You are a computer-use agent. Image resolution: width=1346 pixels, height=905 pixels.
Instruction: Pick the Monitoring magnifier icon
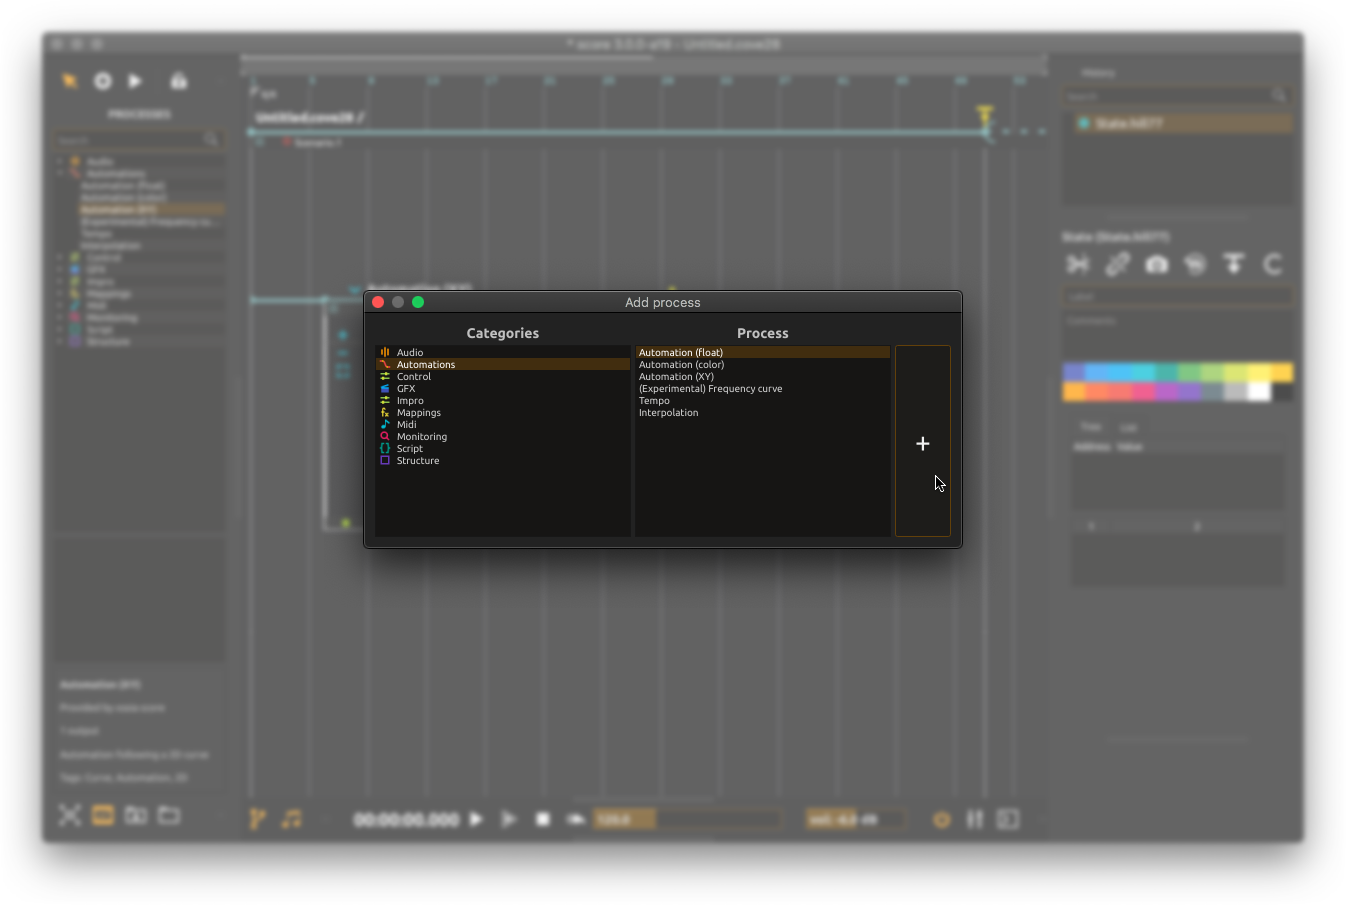385,436
